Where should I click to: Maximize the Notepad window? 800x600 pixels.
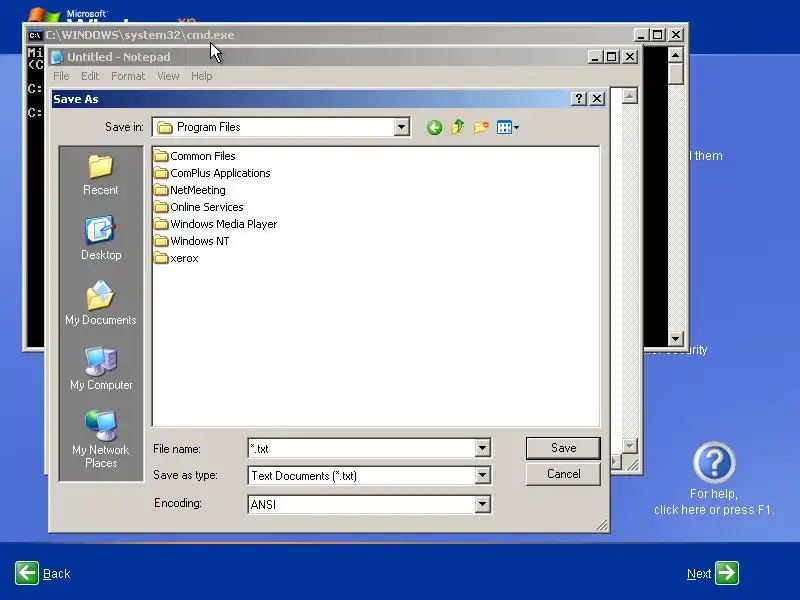point(611,57)
